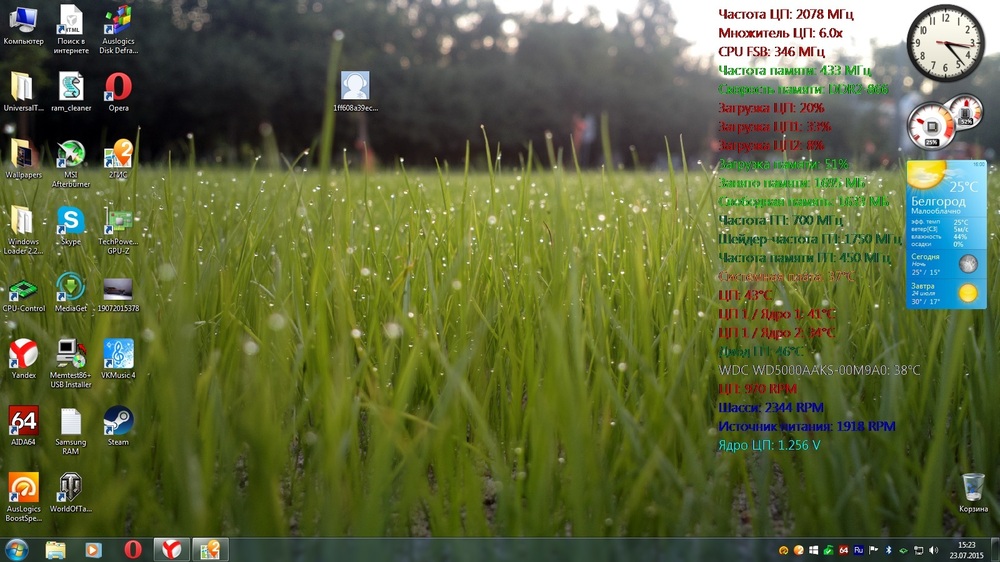This screenshot has height=562, width=1000.
Task: Toggle the Ru language indicator in tray
Action: (x=858, y=549)
